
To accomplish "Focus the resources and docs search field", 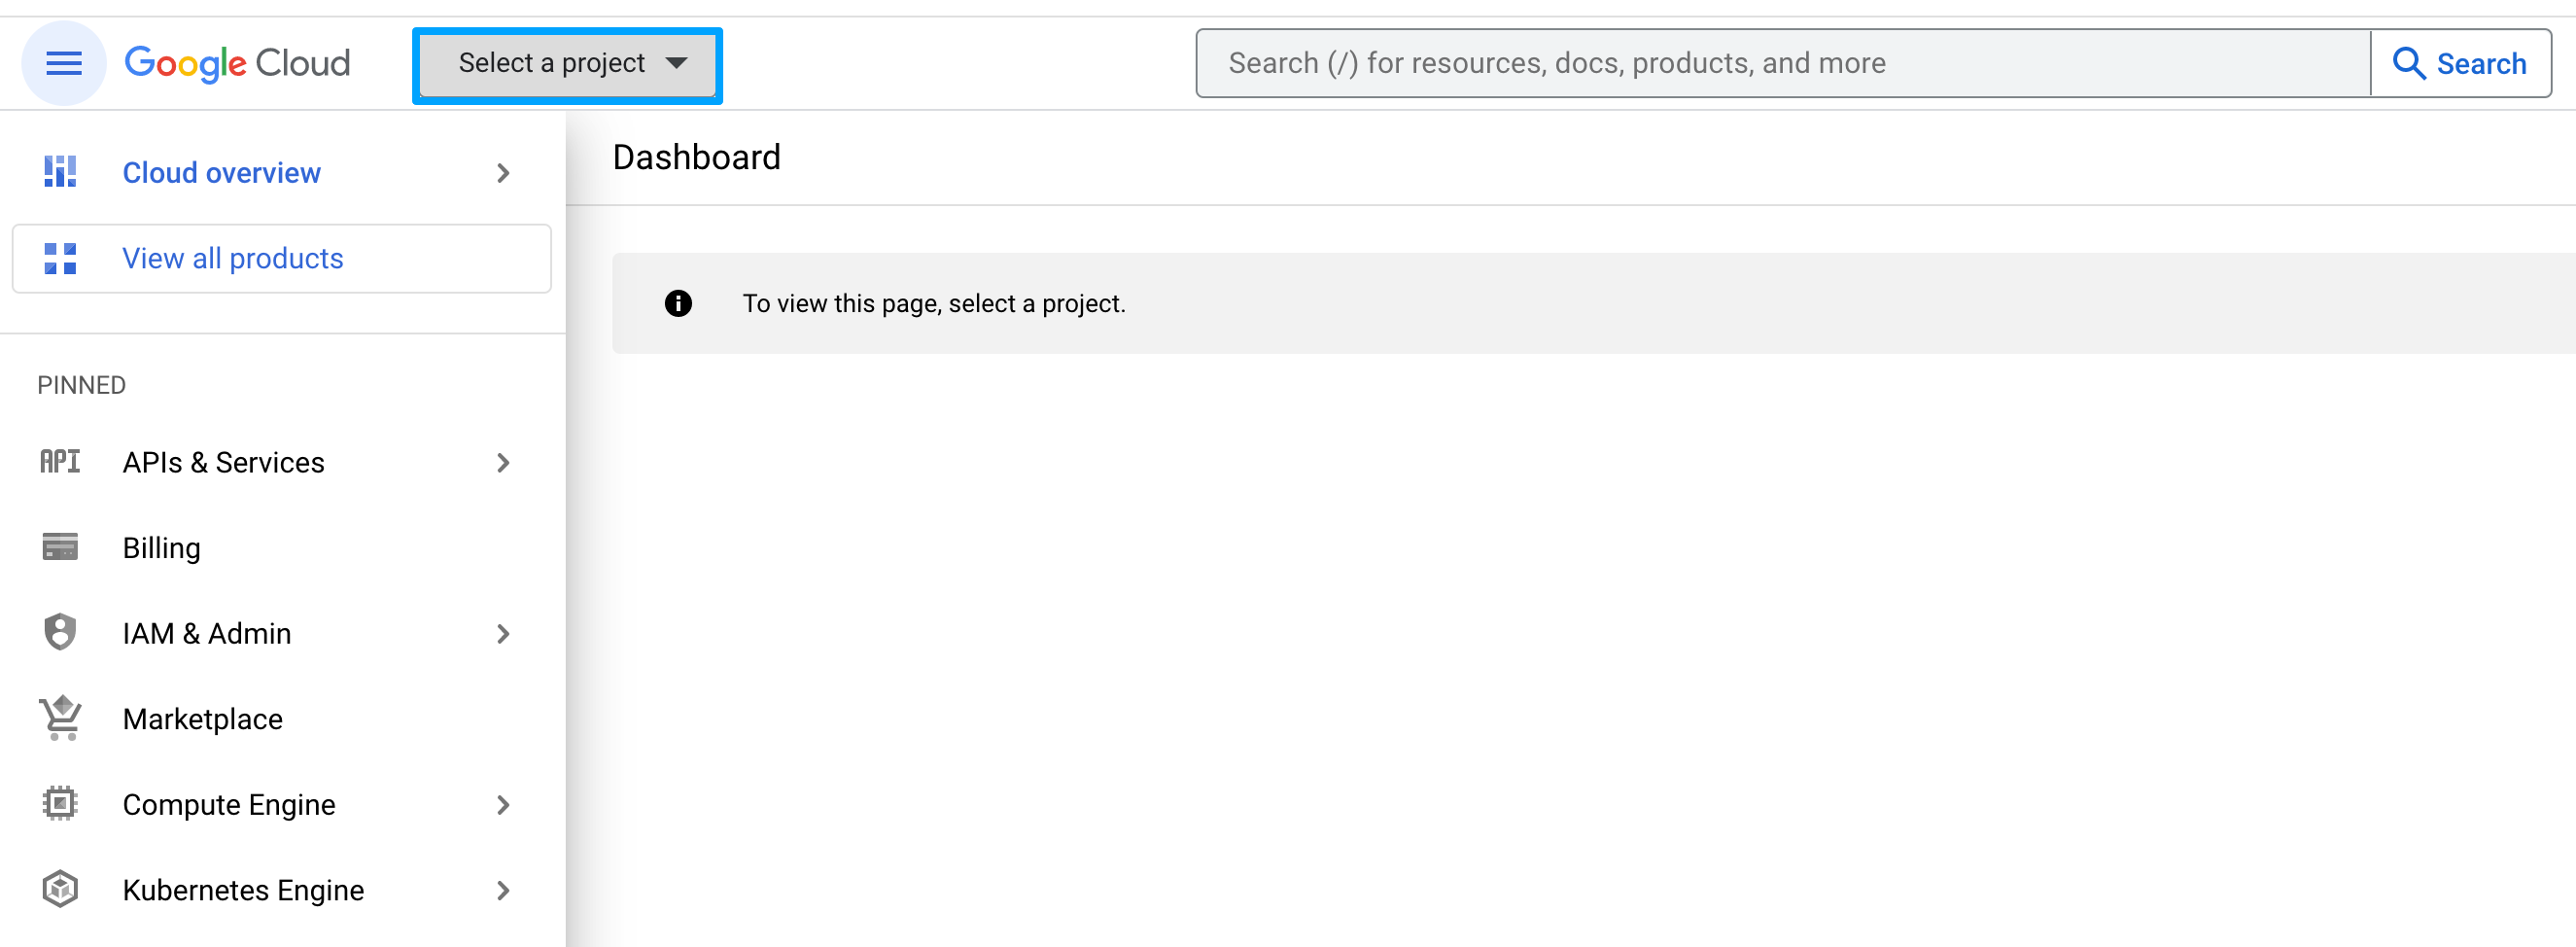I will pyautogui.click(x=1780, y=63).
